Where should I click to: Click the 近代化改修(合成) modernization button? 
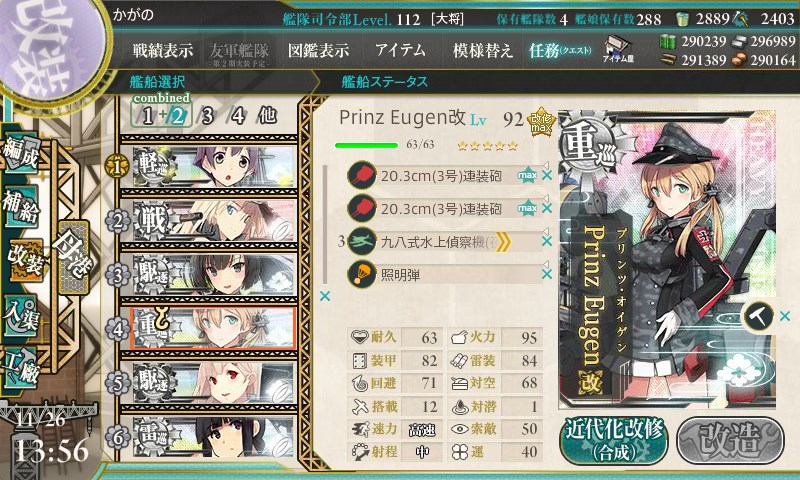point(614,440)
